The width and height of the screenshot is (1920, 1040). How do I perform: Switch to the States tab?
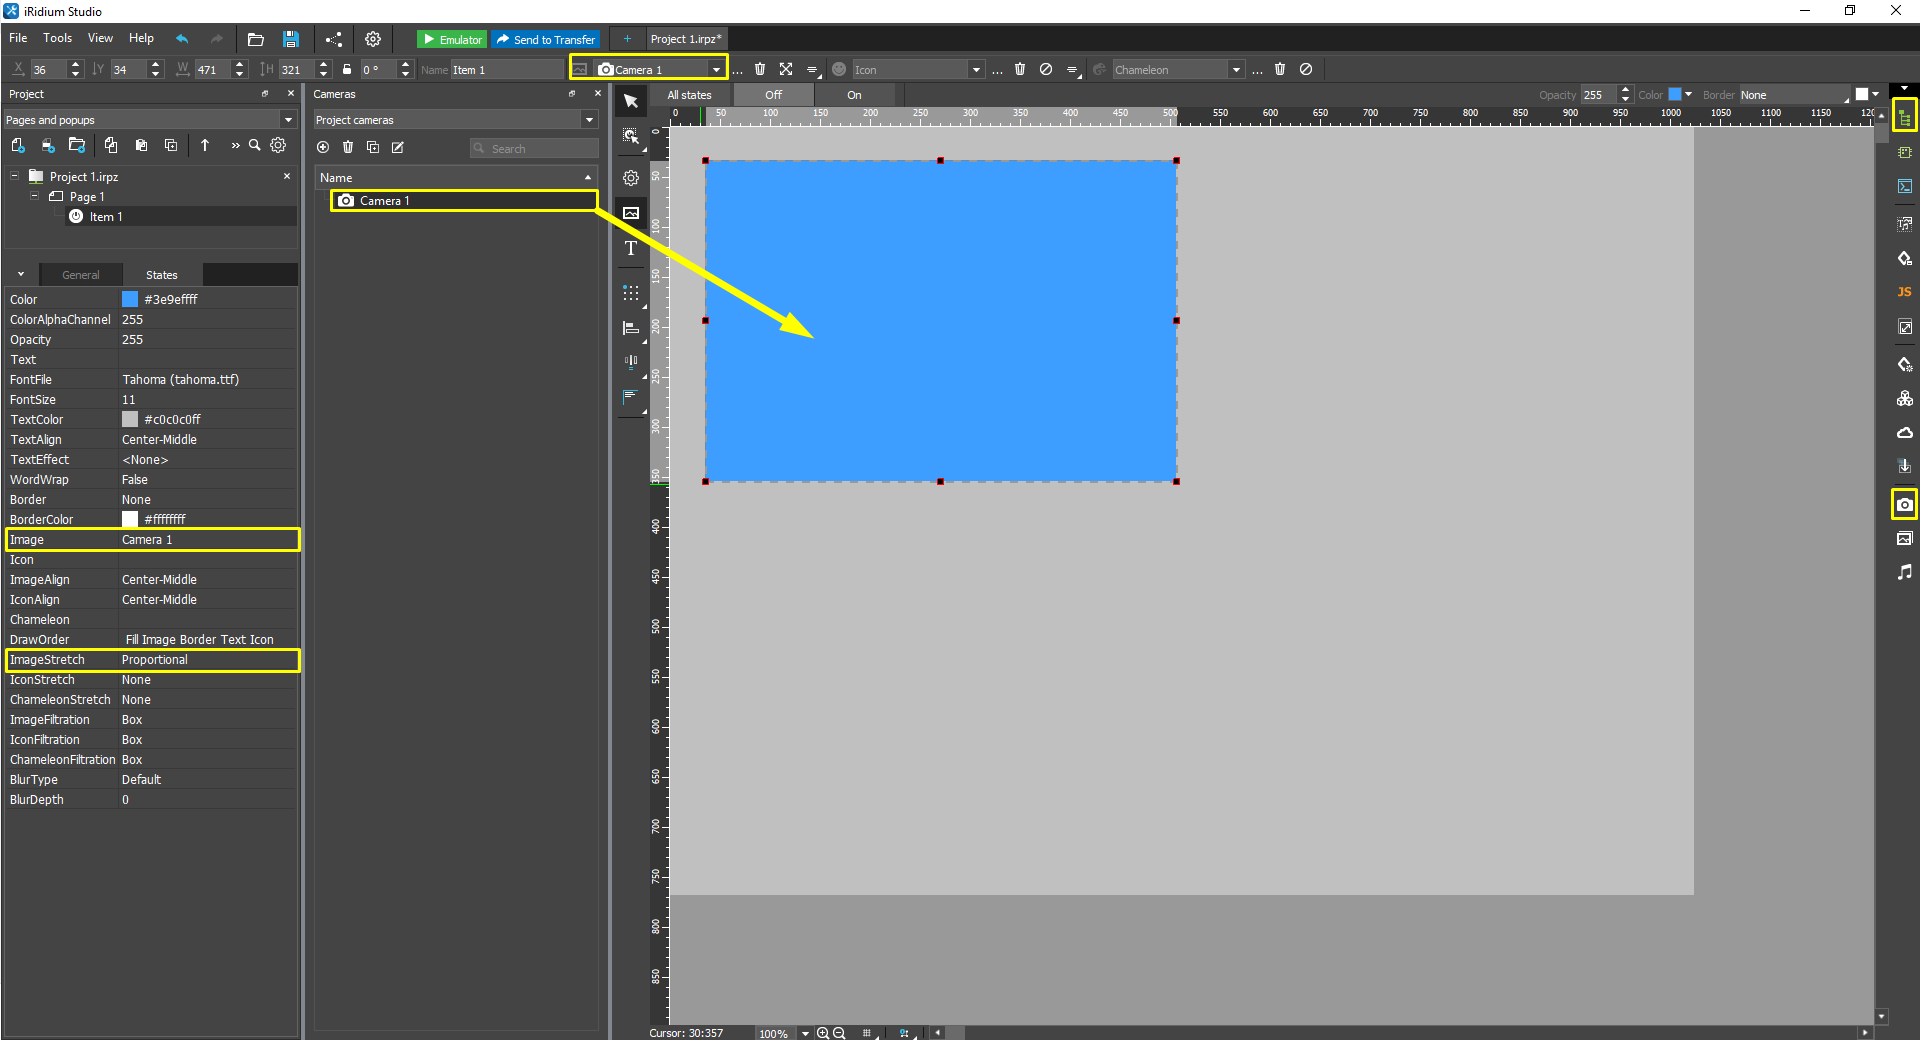(x=161, y=275)
